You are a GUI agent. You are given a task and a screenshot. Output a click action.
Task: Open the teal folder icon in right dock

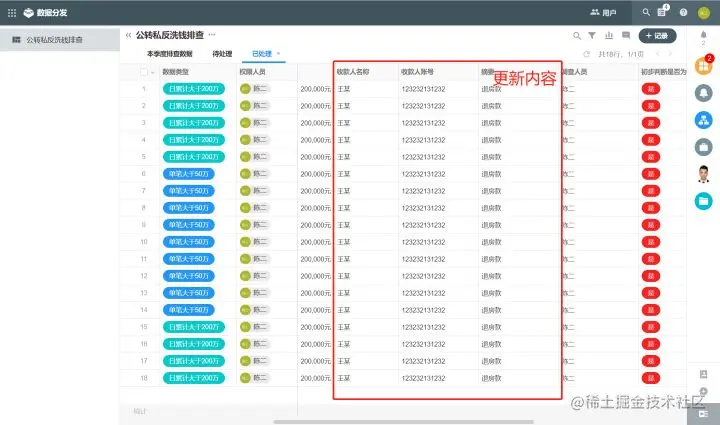pyautogui.click(x=703, y=201)
